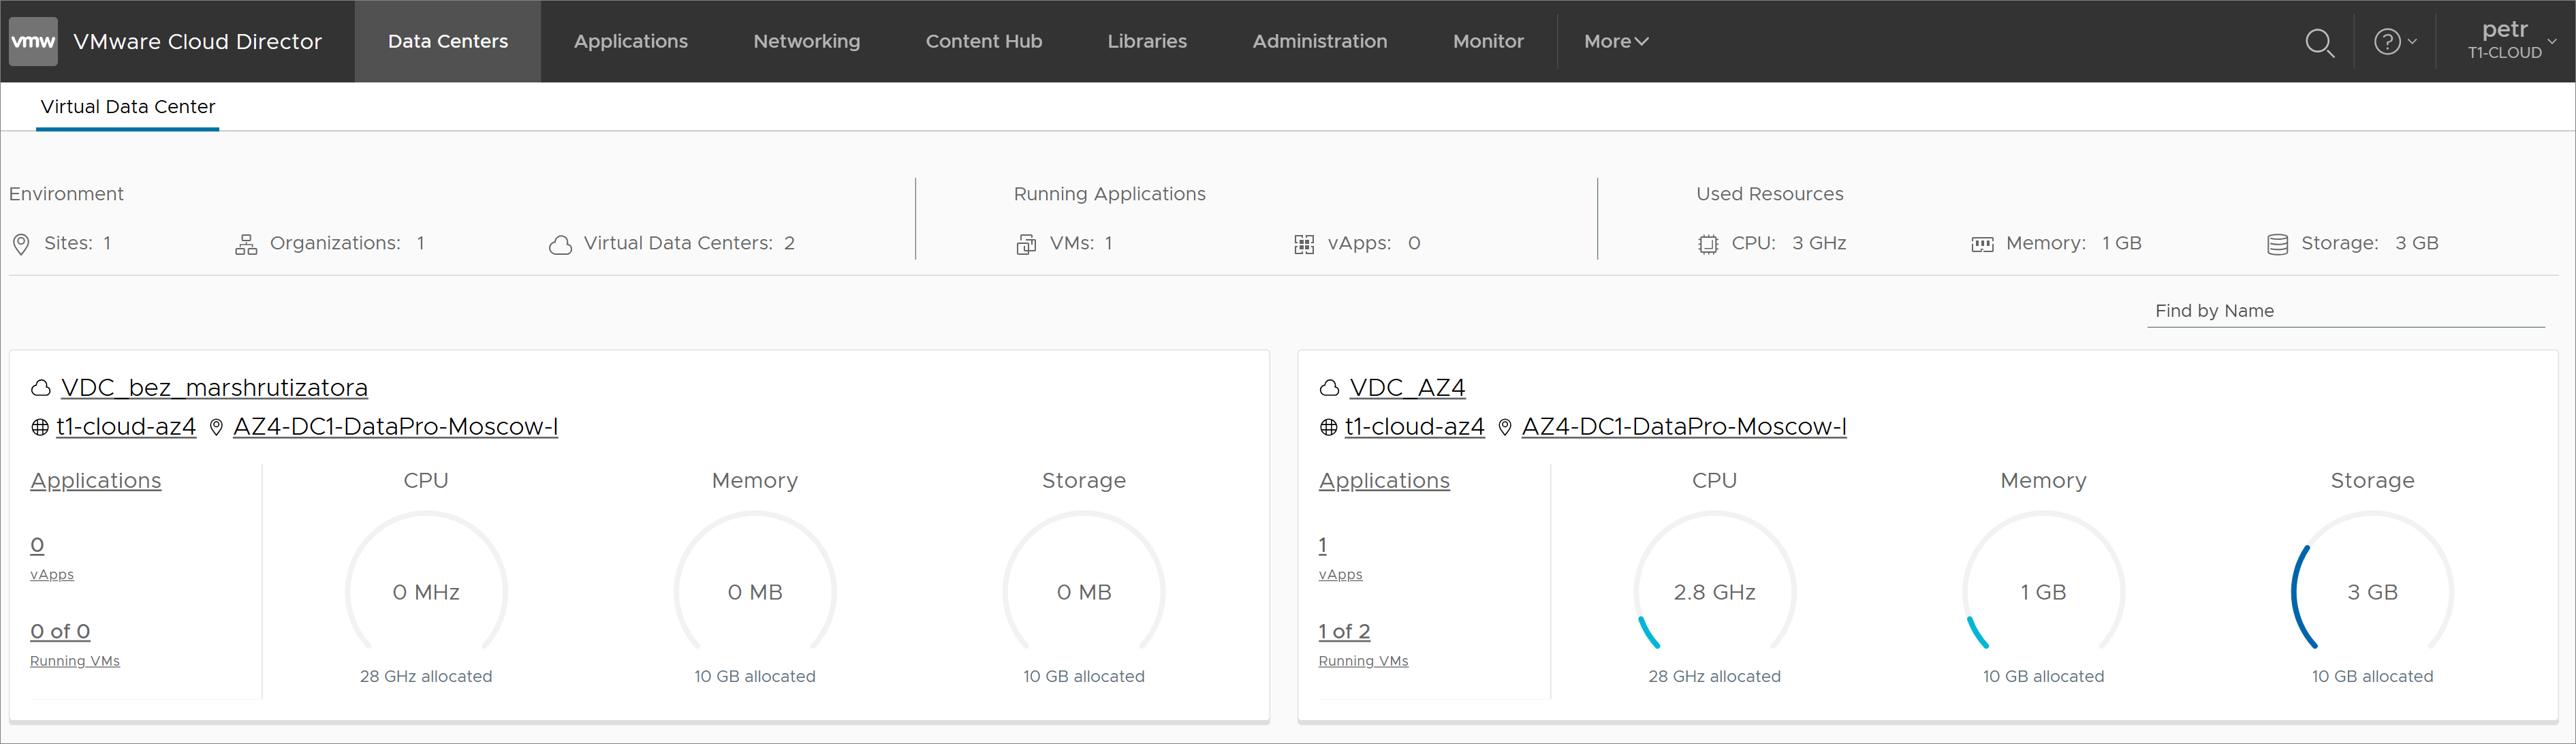Click the cloud icon beside VDC_AZ4
The width and height of the screenshot is (2576, 744).
(1329, 388)
